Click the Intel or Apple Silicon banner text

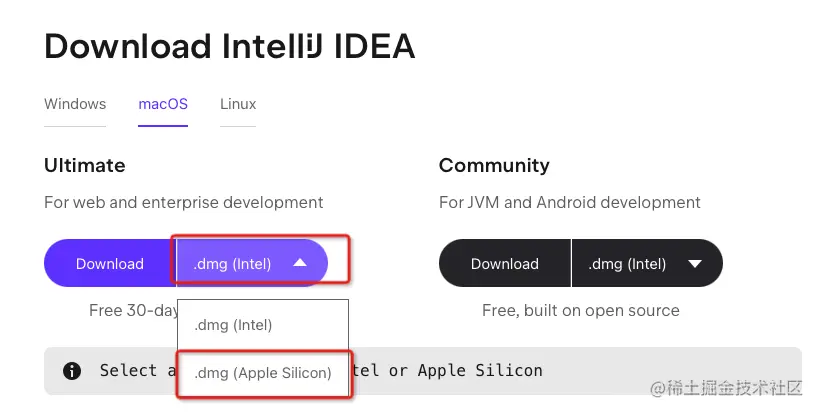(x=448, y=370)
